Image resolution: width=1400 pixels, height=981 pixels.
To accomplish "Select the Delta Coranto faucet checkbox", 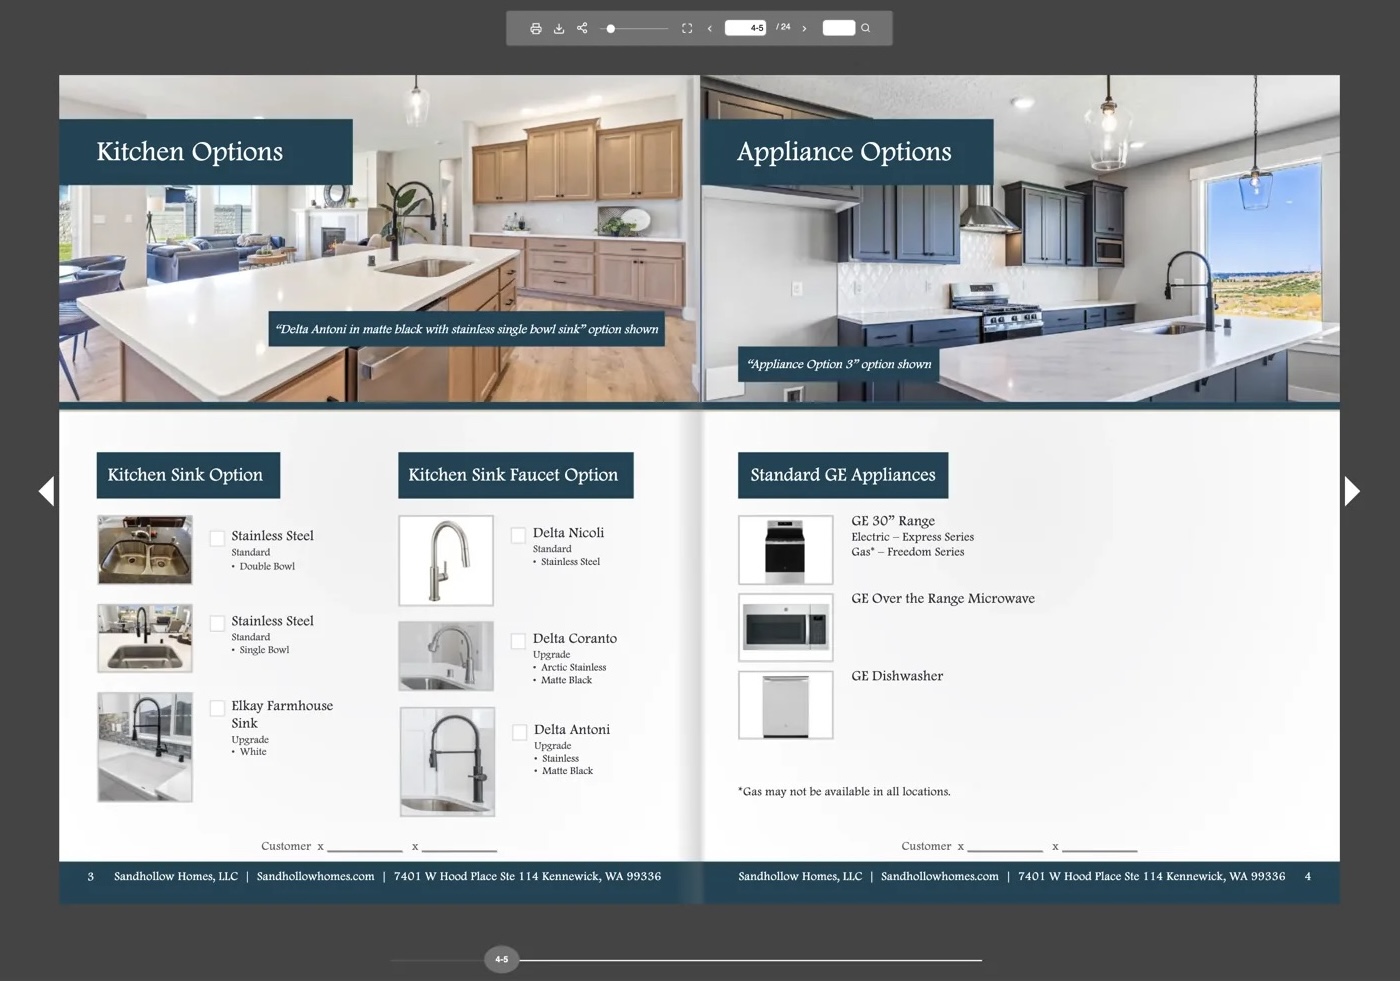I will [518, 641].
